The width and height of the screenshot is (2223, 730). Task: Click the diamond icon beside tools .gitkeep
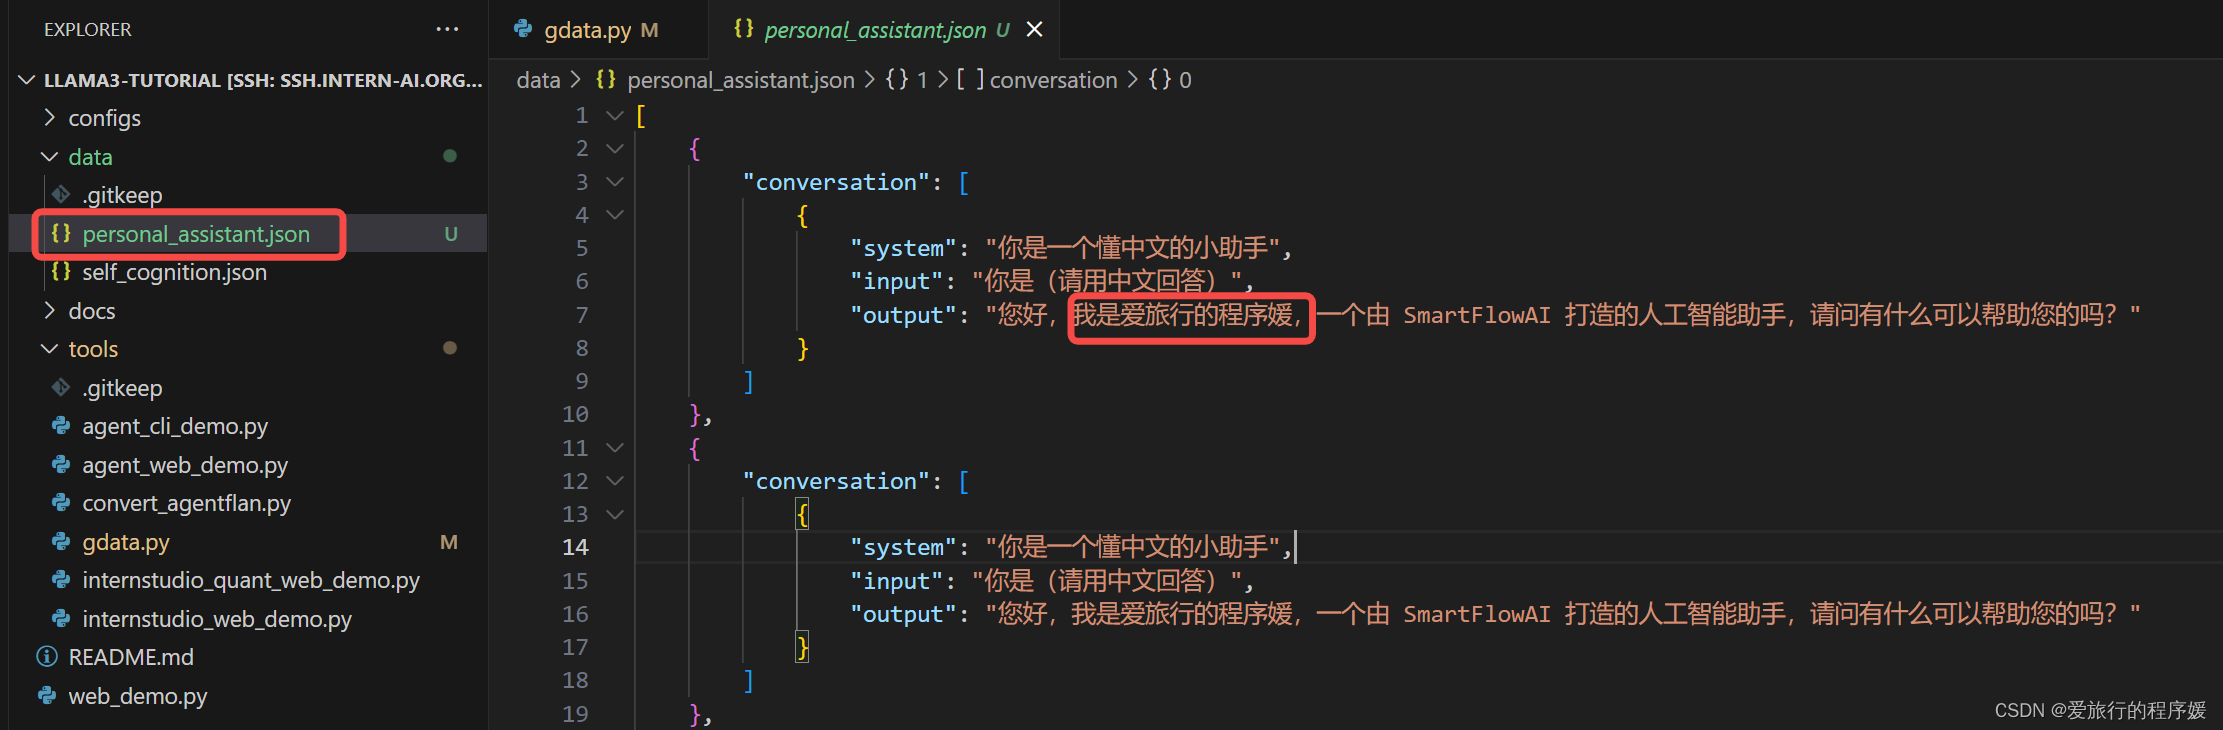point(61,387)
